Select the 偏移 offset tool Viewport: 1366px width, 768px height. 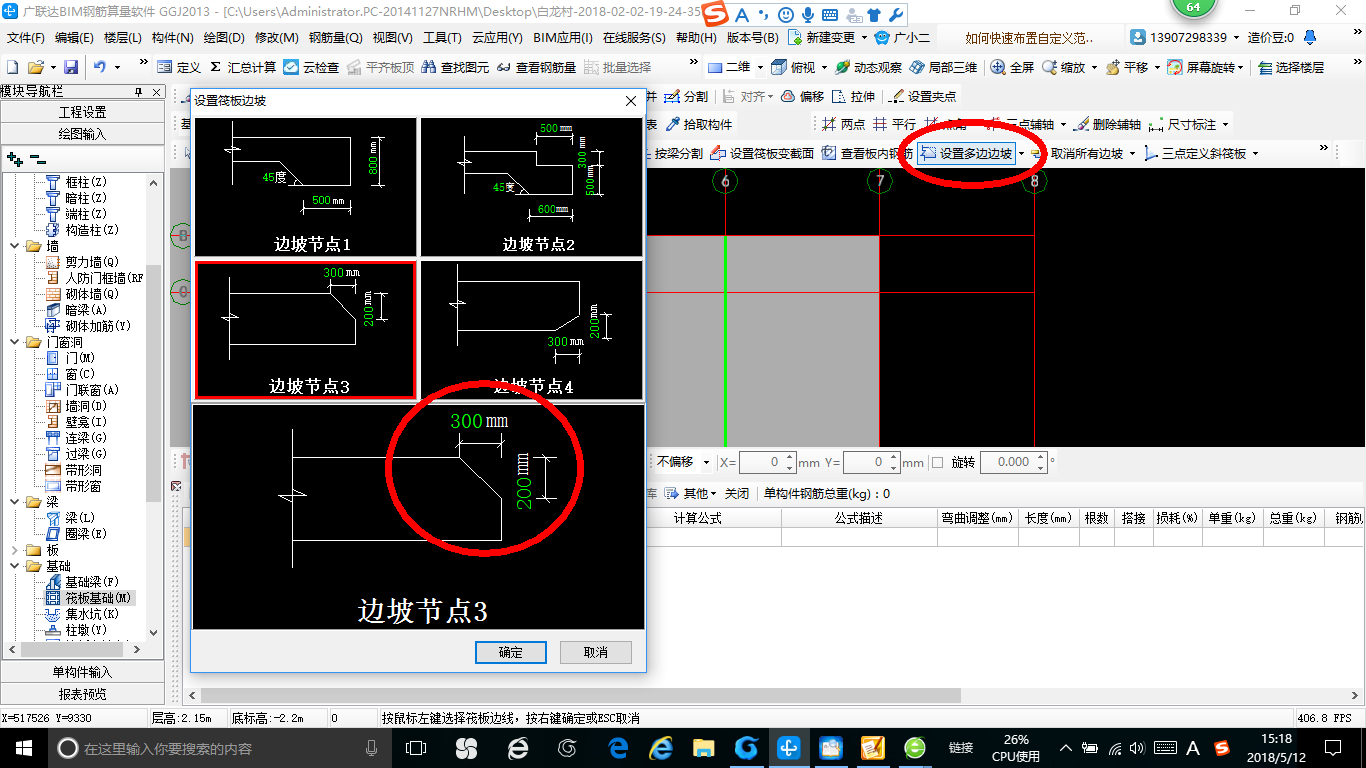(802, 96)
